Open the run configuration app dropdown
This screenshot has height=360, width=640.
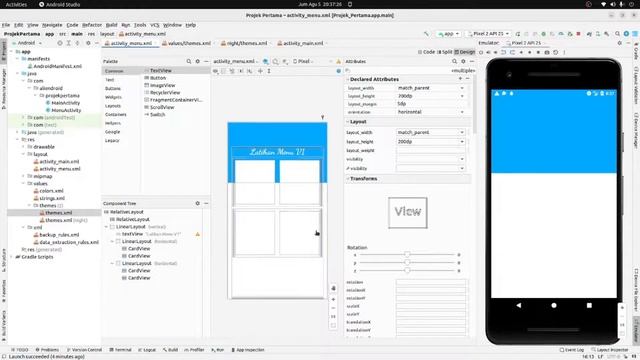click(449, 34)
